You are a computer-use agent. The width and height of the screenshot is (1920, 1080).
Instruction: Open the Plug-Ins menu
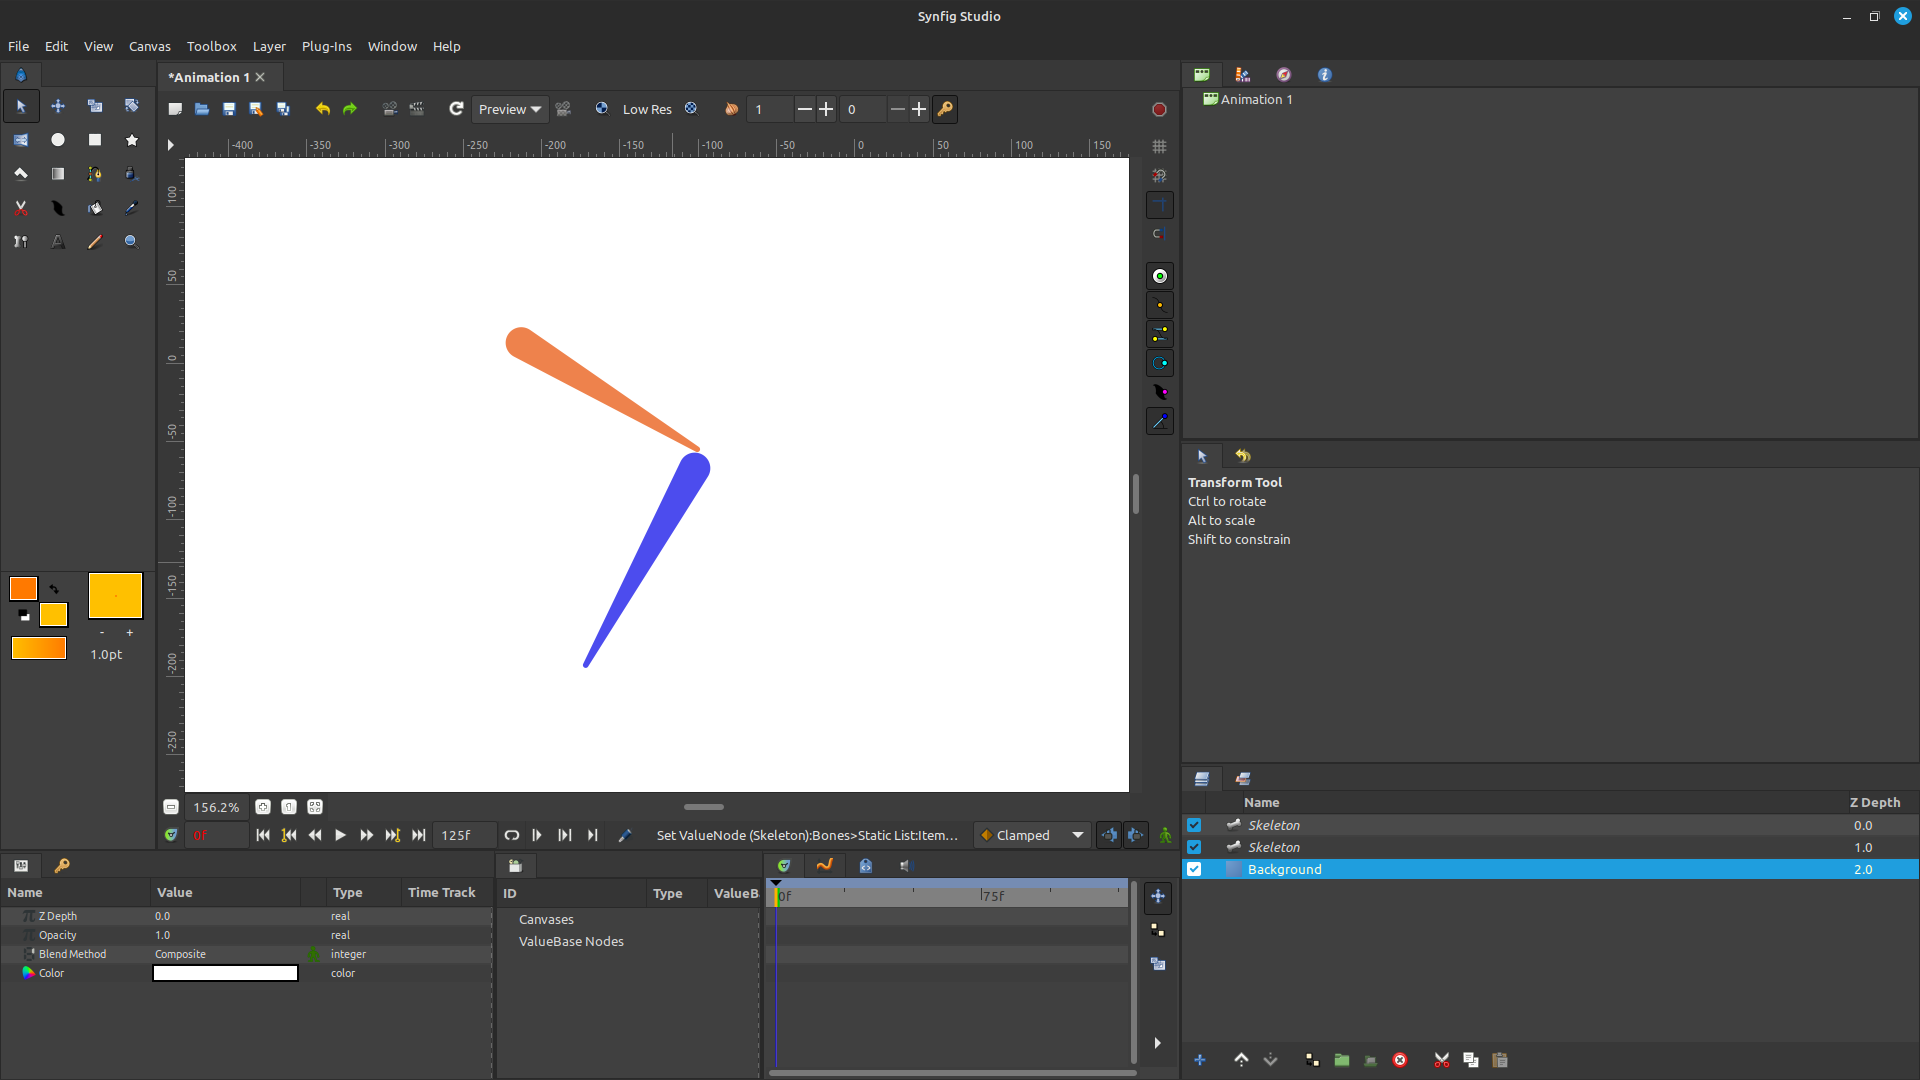(326, 46)
